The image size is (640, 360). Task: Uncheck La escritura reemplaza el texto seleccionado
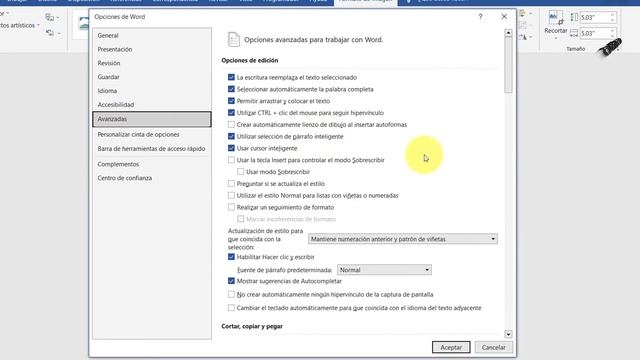click(231, 77)
